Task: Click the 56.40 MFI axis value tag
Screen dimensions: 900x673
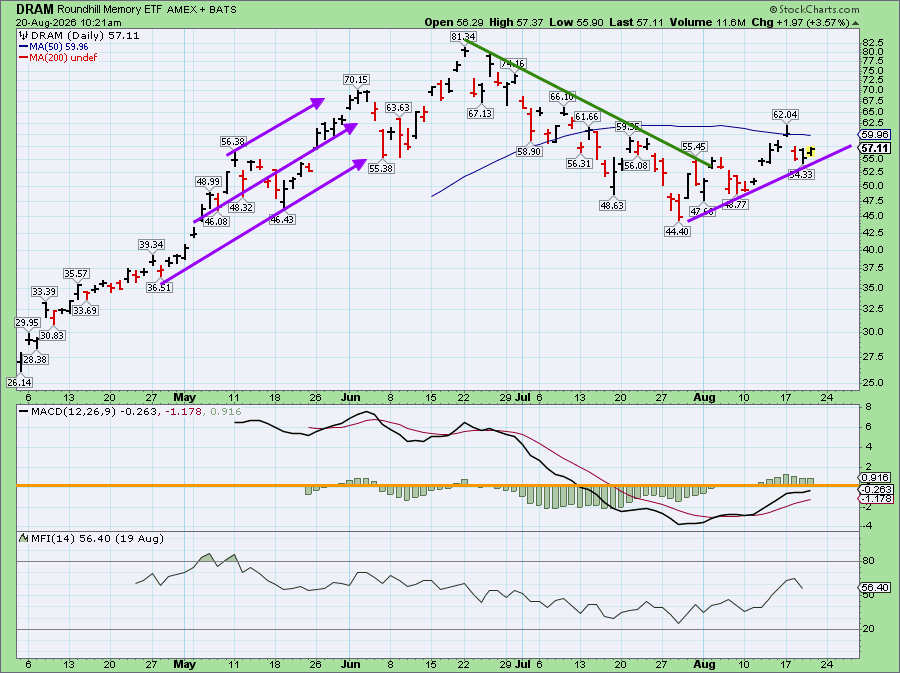Action: tap(875, 588)
